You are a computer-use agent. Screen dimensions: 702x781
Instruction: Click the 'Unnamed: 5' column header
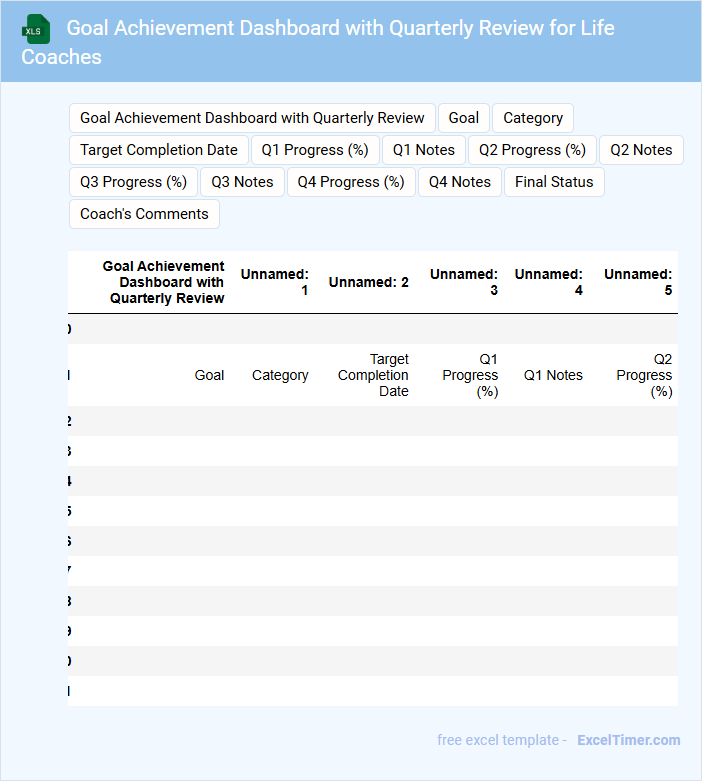[638, 282]
